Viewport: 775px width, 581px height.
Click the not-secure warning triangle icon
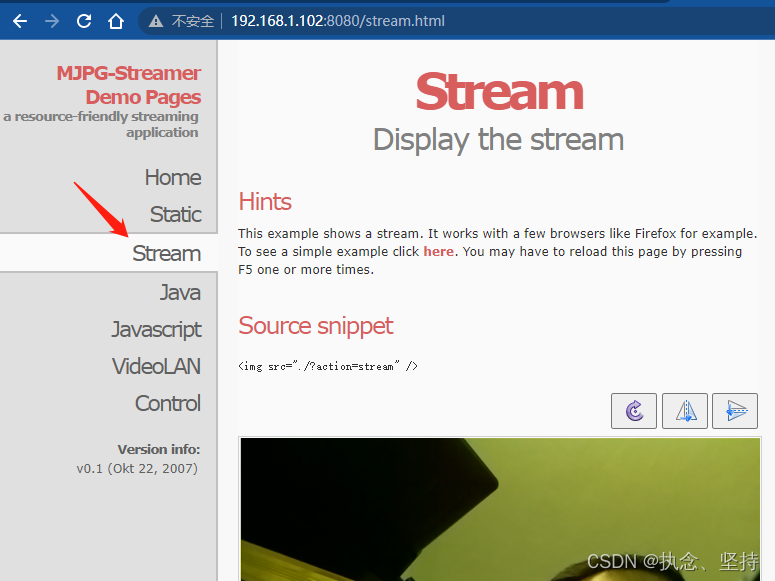(x=156, y=21)
